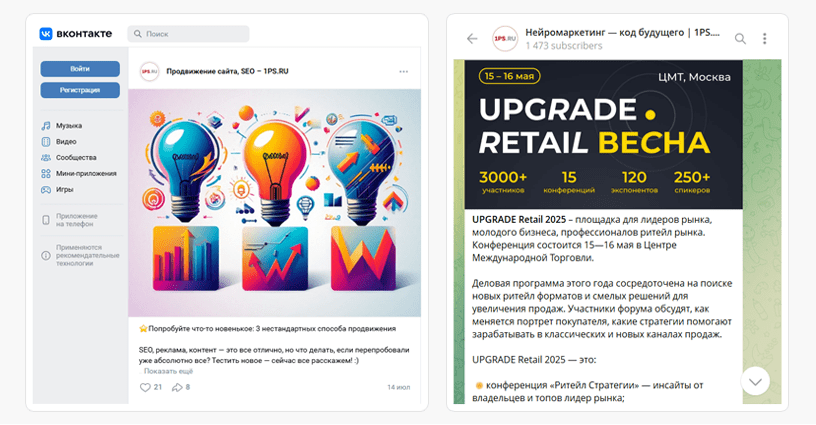Expand post with Показать ещё
Screen dimensions: 816x425
168,371
